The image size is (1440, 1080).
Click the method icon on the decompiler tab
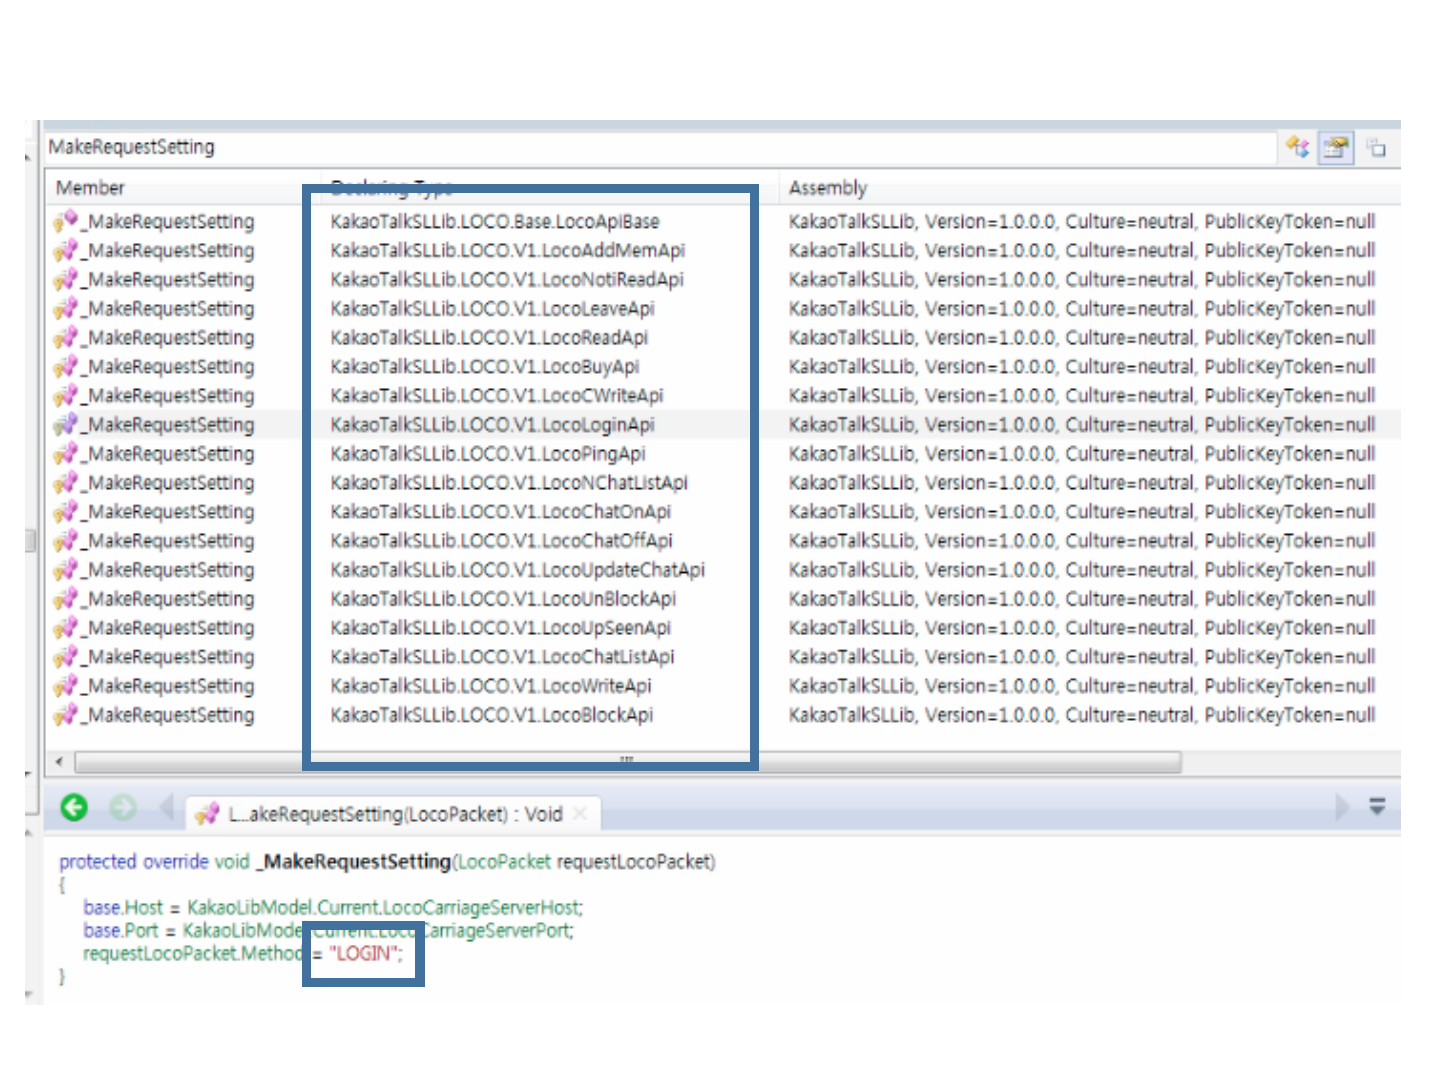coord(207,814)
